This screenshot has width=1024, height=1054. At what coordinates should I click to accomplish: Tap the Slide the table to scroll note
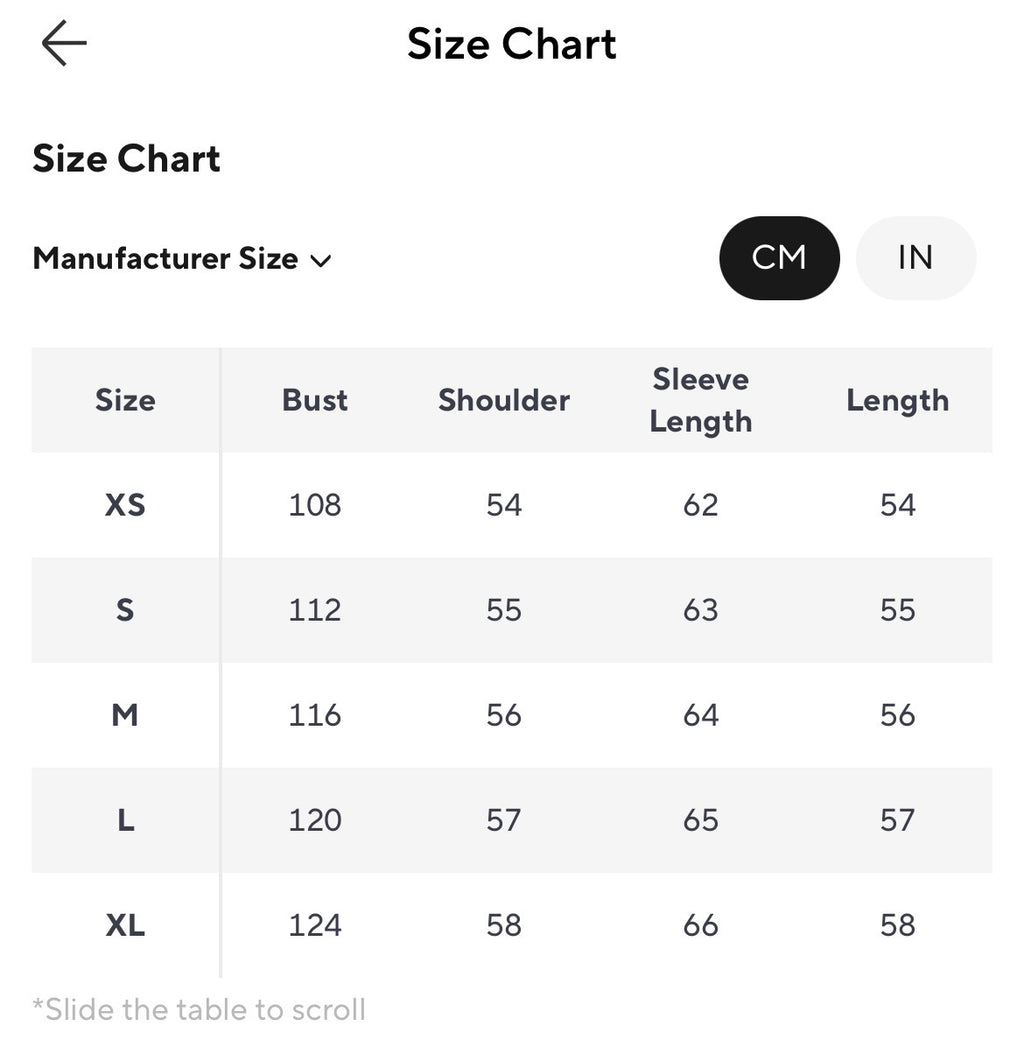tap(199, 1010)
